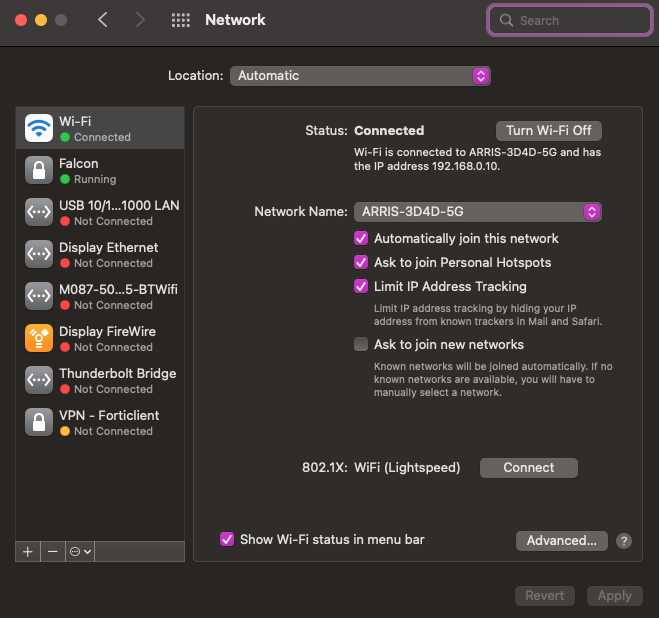659x618 pixels.
Task: Click the bold Connected status text
Action: 389,131
